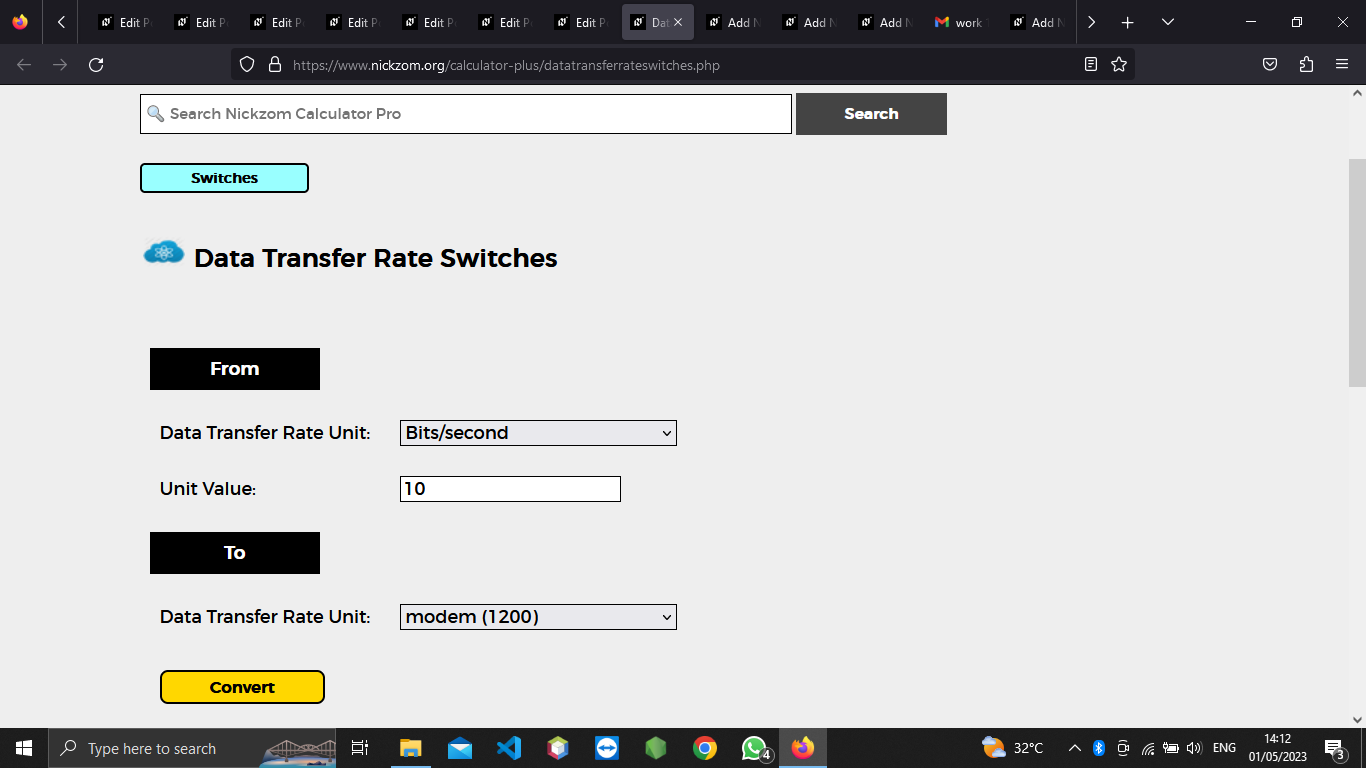
Task: Click the Firefox taskbar icon
Action: (x=803, y=748)
